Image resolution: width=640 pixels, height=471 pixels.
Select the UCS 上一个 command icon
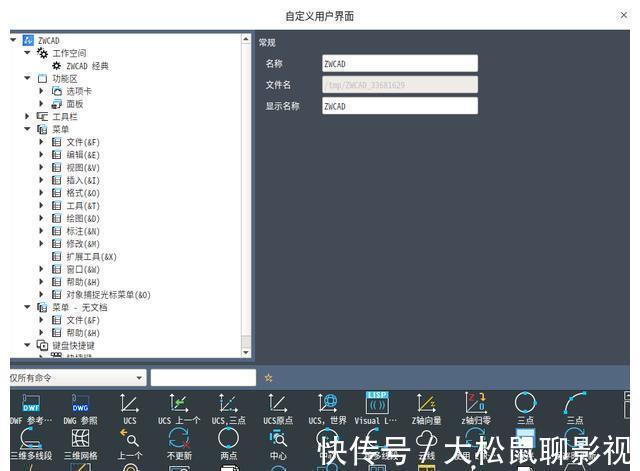[x=179, y=403]
